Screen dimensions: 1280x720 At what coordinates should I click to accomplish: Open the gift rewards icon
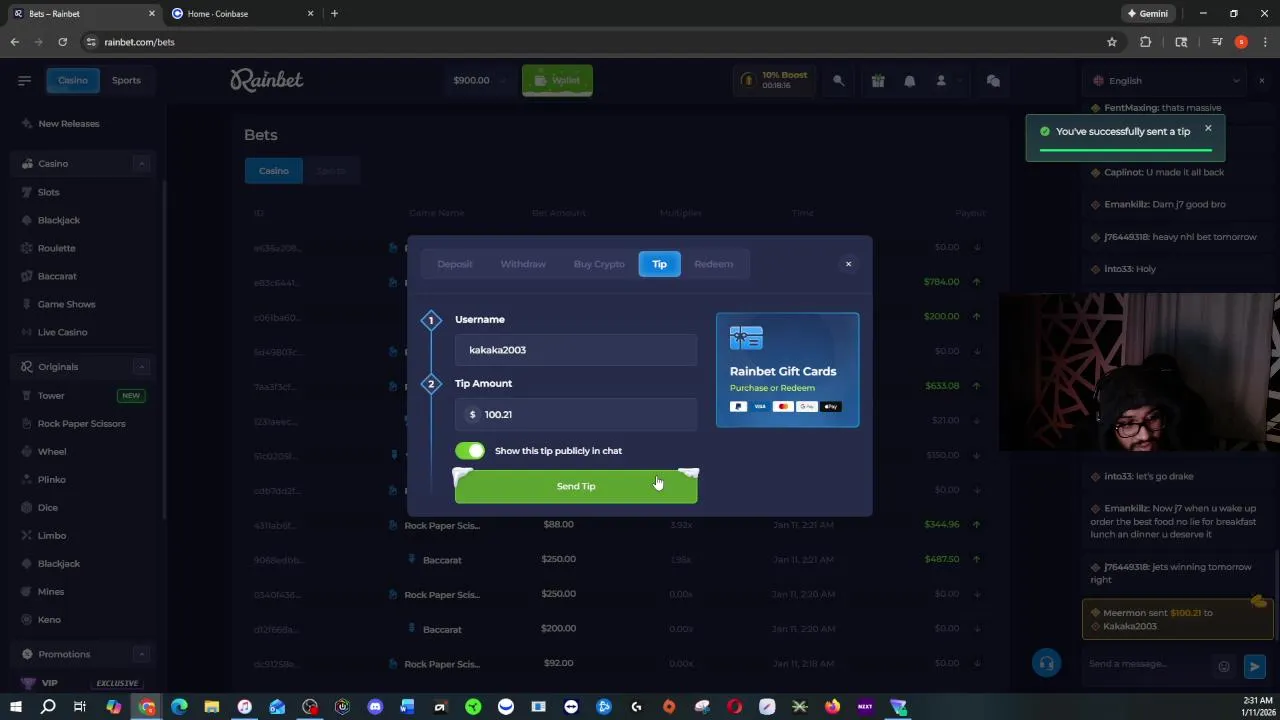pos(878,81)
